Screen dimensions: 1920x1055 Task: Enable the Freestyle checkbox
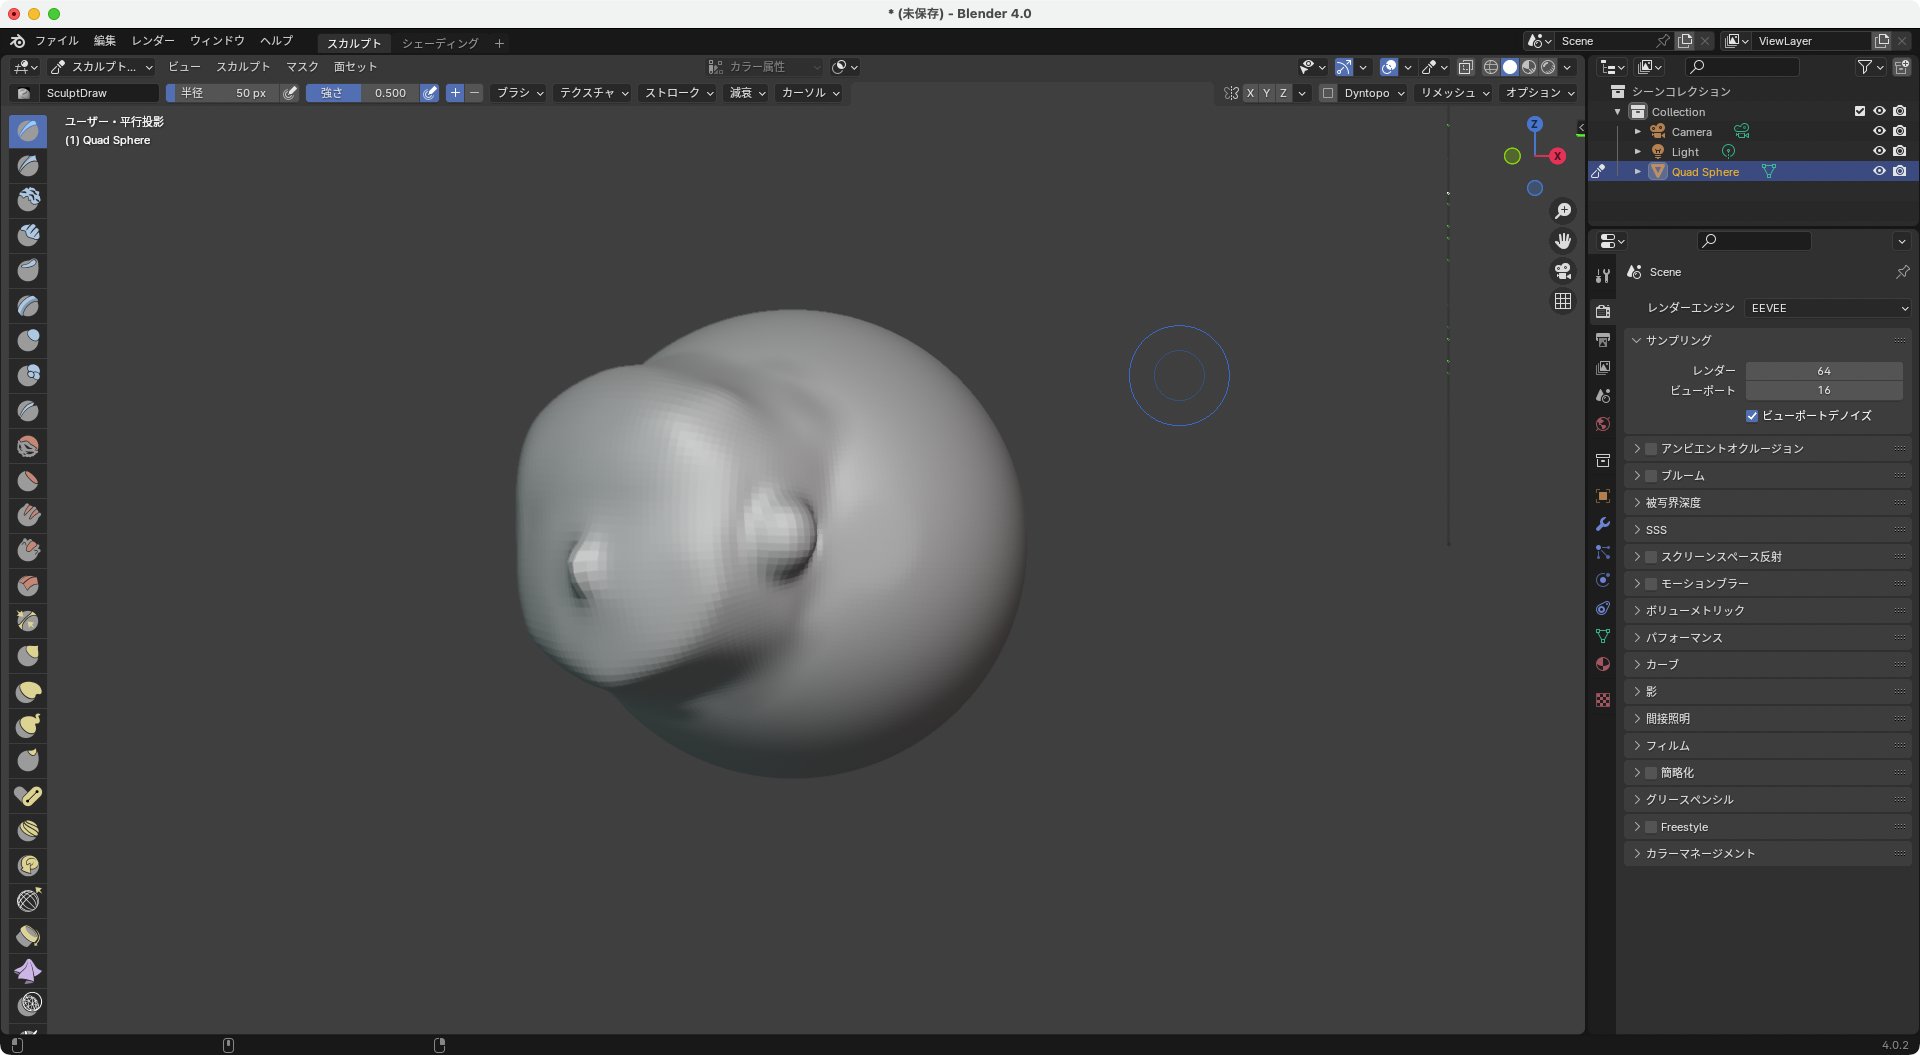click(x=1651, y=827)
